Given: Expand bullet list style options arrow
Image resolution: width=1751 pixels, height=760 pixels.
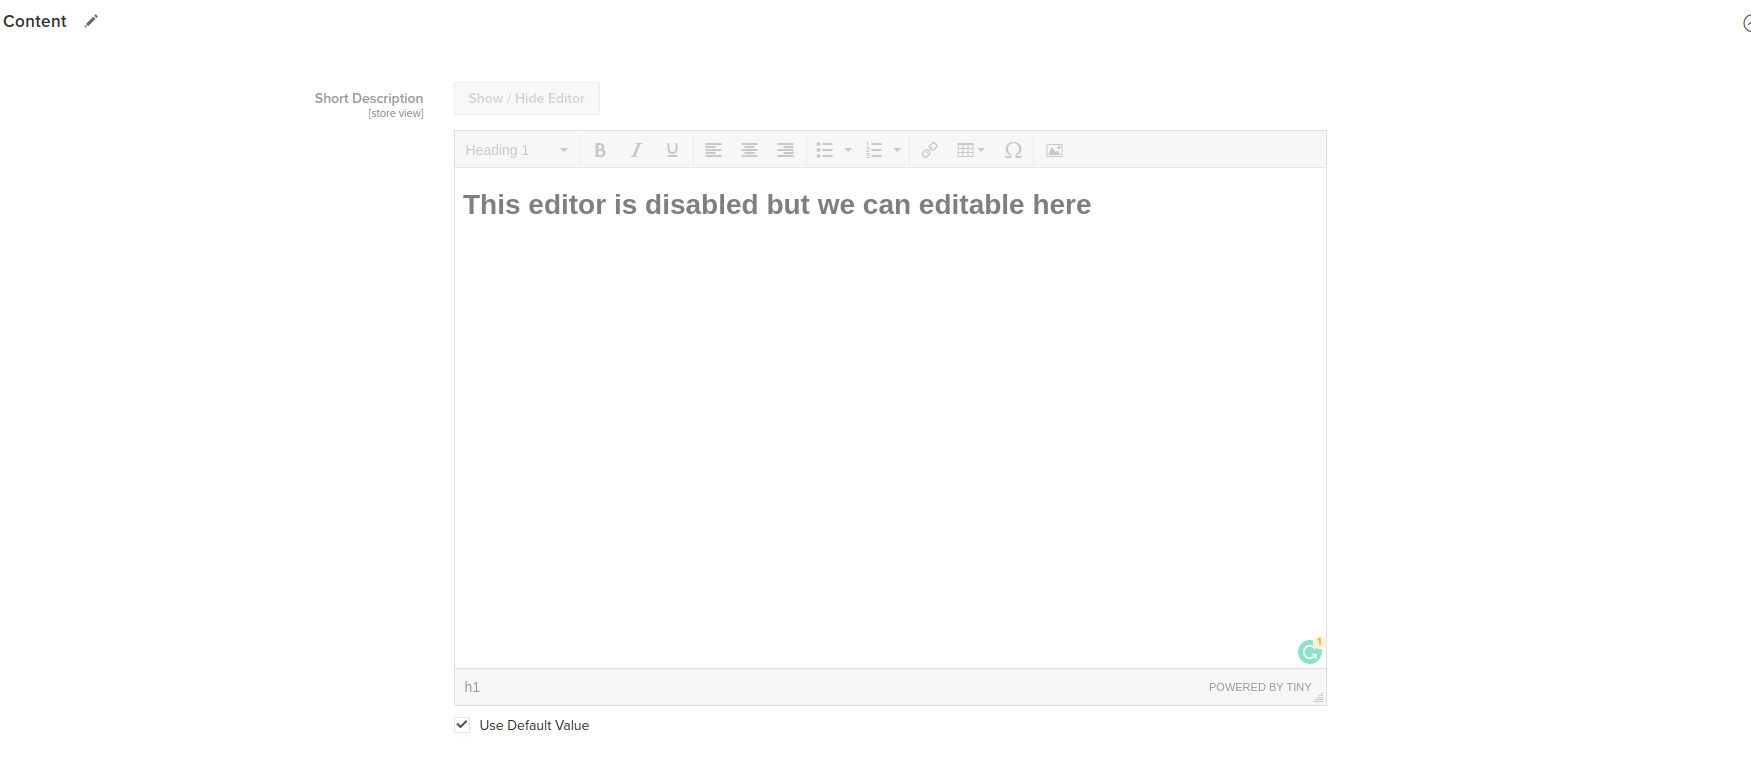Looking at the screenshot, I should [848, 150].
